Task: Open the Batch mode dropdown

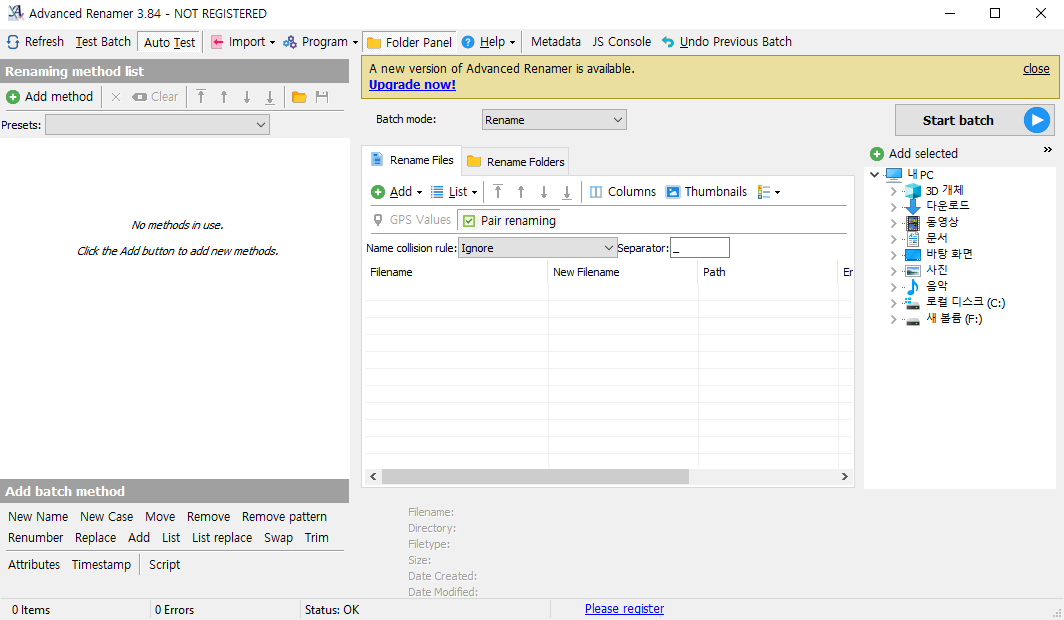Action: pyautogui.click(x=554, y=120)
